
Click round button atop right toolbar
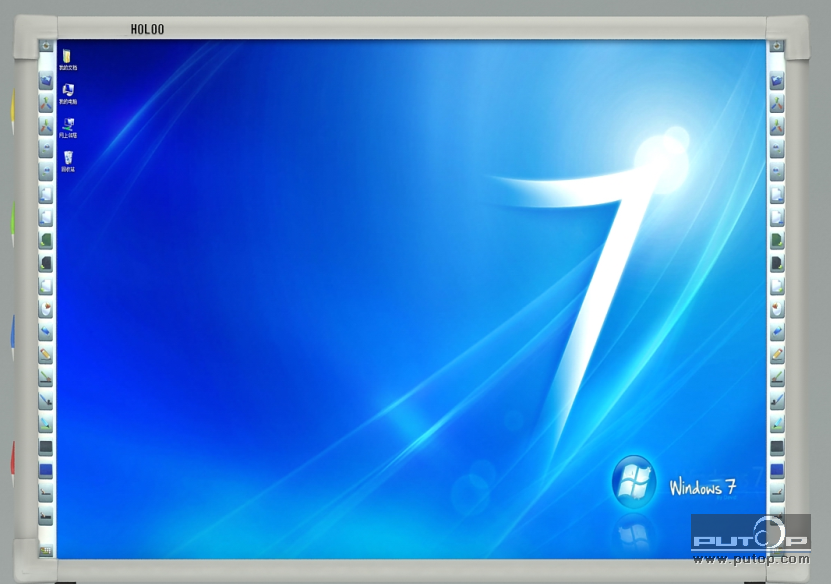tap(777, 46)
